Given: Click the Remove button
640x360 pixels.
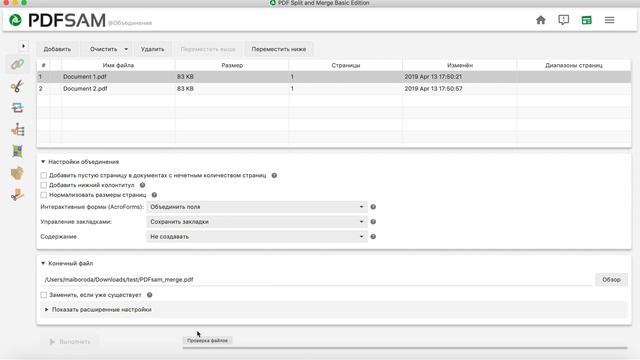Looking at the screenshot, I should coord(153,49).
